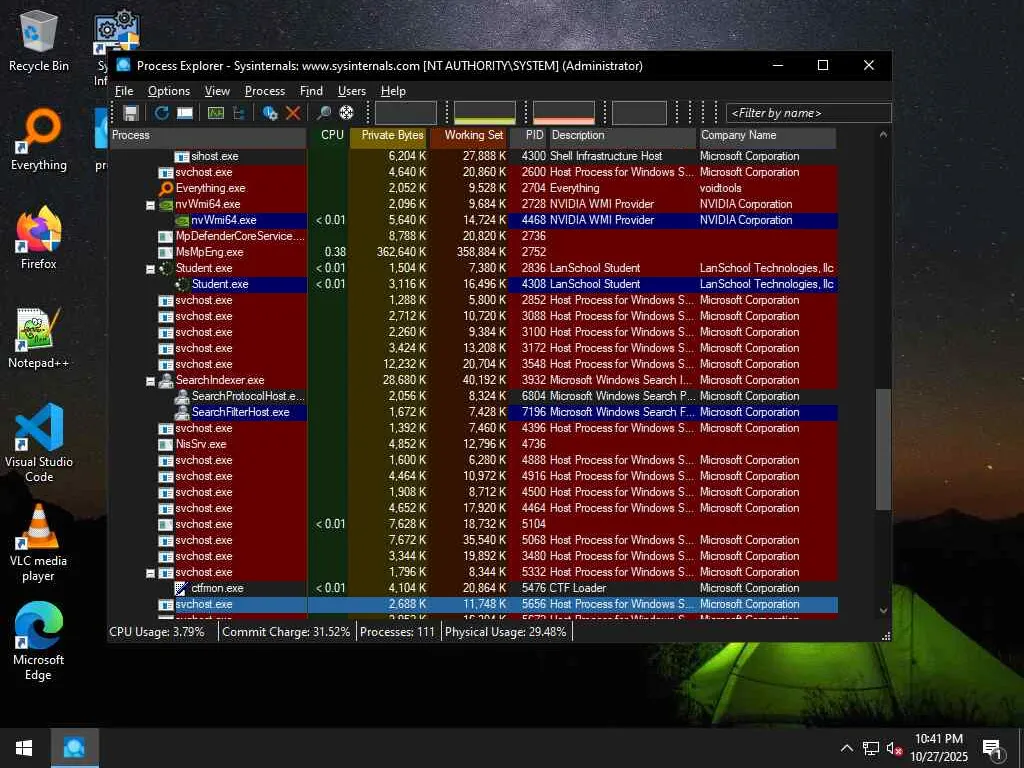Open the Users menu
The width and height of the screenshot is (1024, 768).
click(x=352, y=91)
